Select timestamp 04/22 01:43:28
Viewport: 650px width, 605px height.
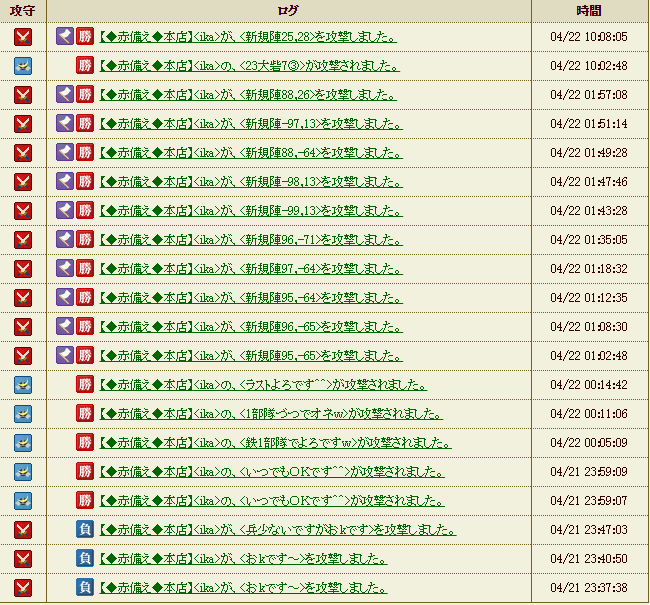pos(589,211)
